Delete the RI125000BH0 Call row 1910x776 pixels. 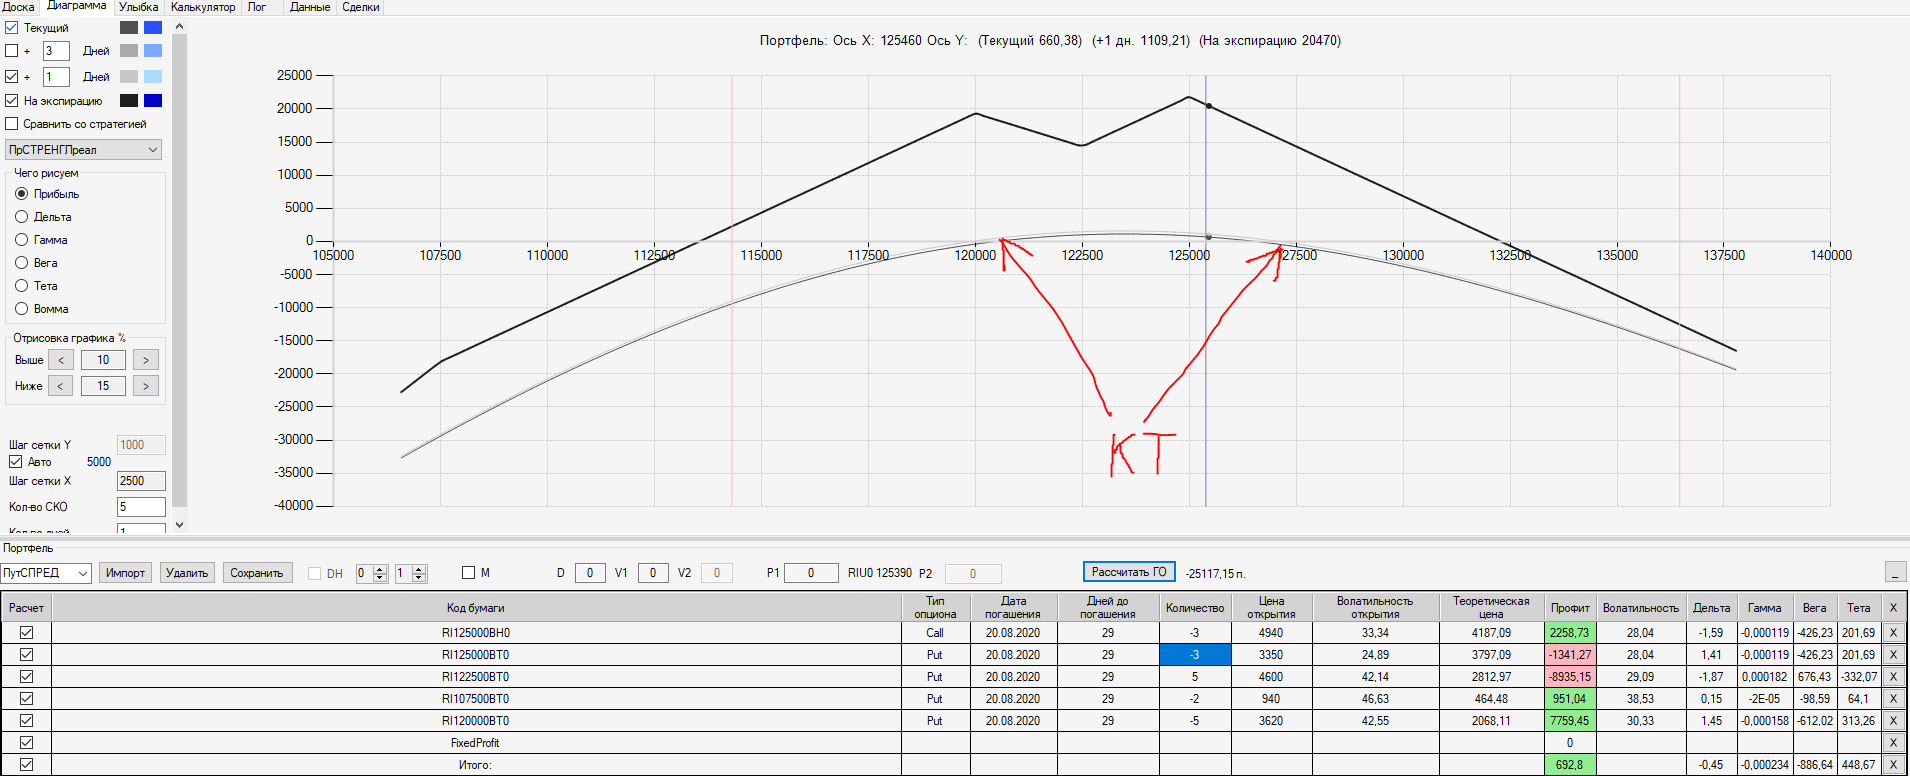pos(1893,632)
